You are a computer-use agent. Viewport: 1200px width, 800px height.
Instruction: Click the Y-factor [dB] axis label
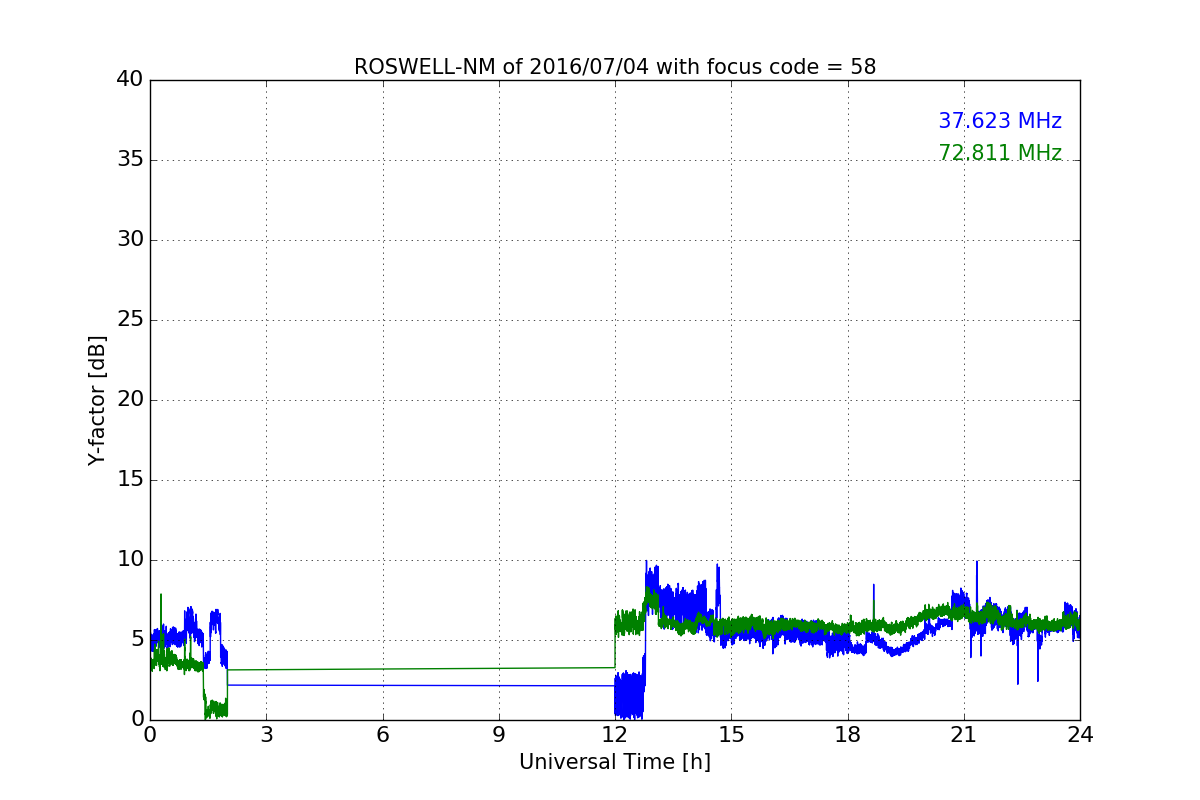point(97,400)
